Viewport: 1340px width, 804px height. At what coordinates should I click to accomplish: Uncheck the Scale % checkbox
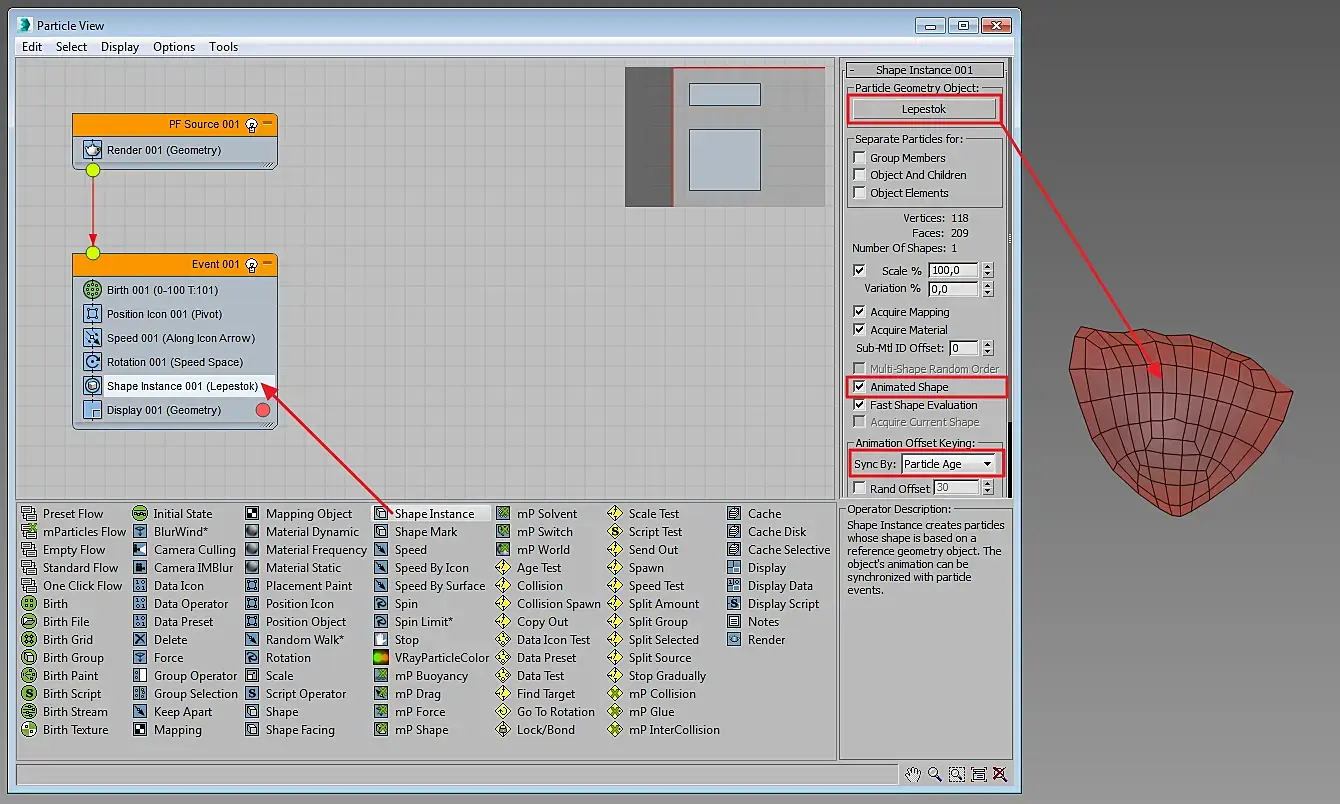tap(859, 271)
